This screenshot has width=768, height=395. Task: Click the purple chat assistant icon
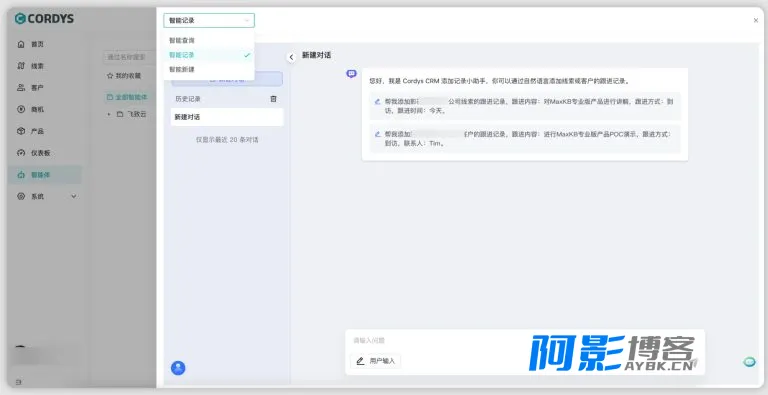pos(351,74)
